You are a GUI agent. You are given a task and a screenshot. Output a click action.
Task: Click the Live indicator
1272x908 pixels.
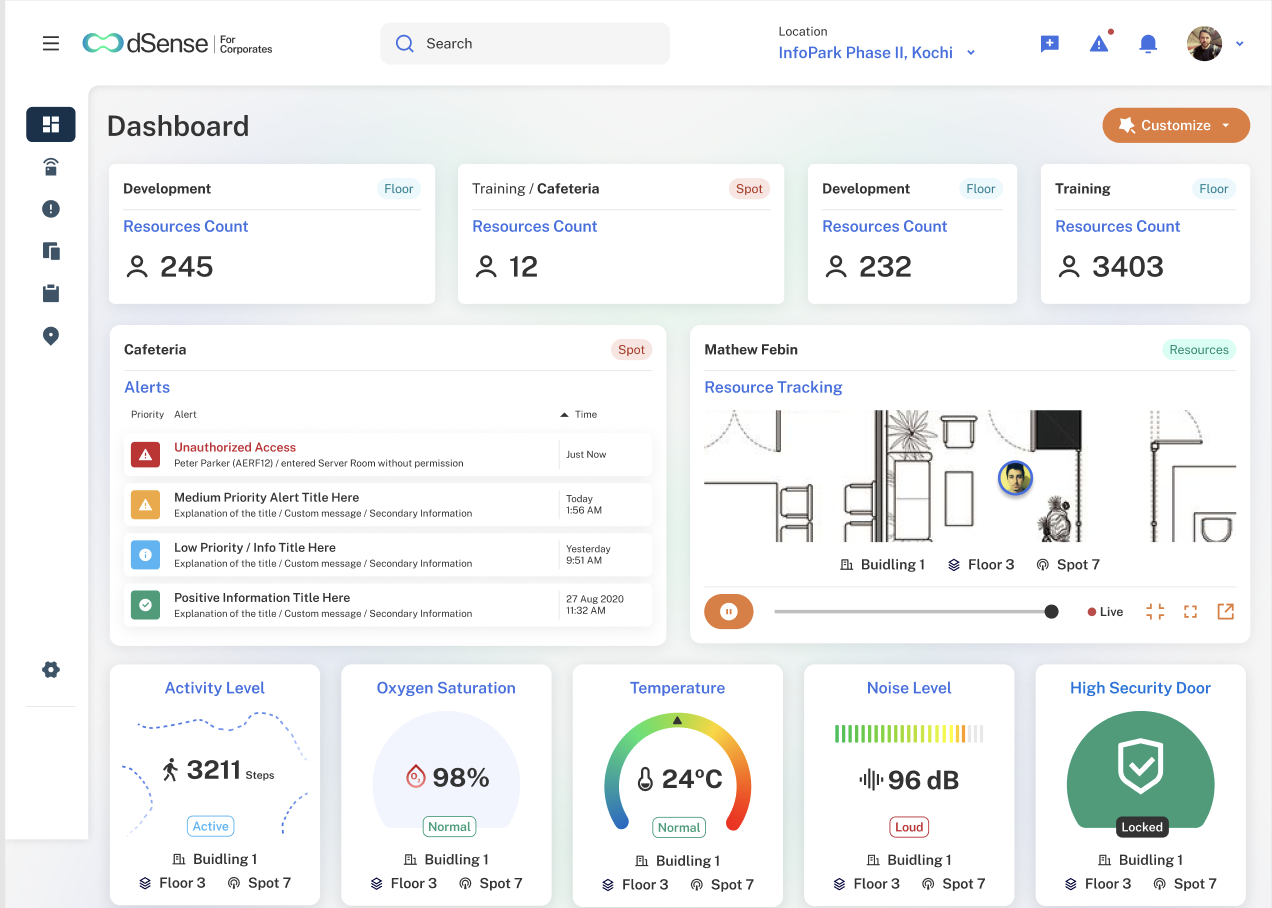click(x=1106, y=612)
